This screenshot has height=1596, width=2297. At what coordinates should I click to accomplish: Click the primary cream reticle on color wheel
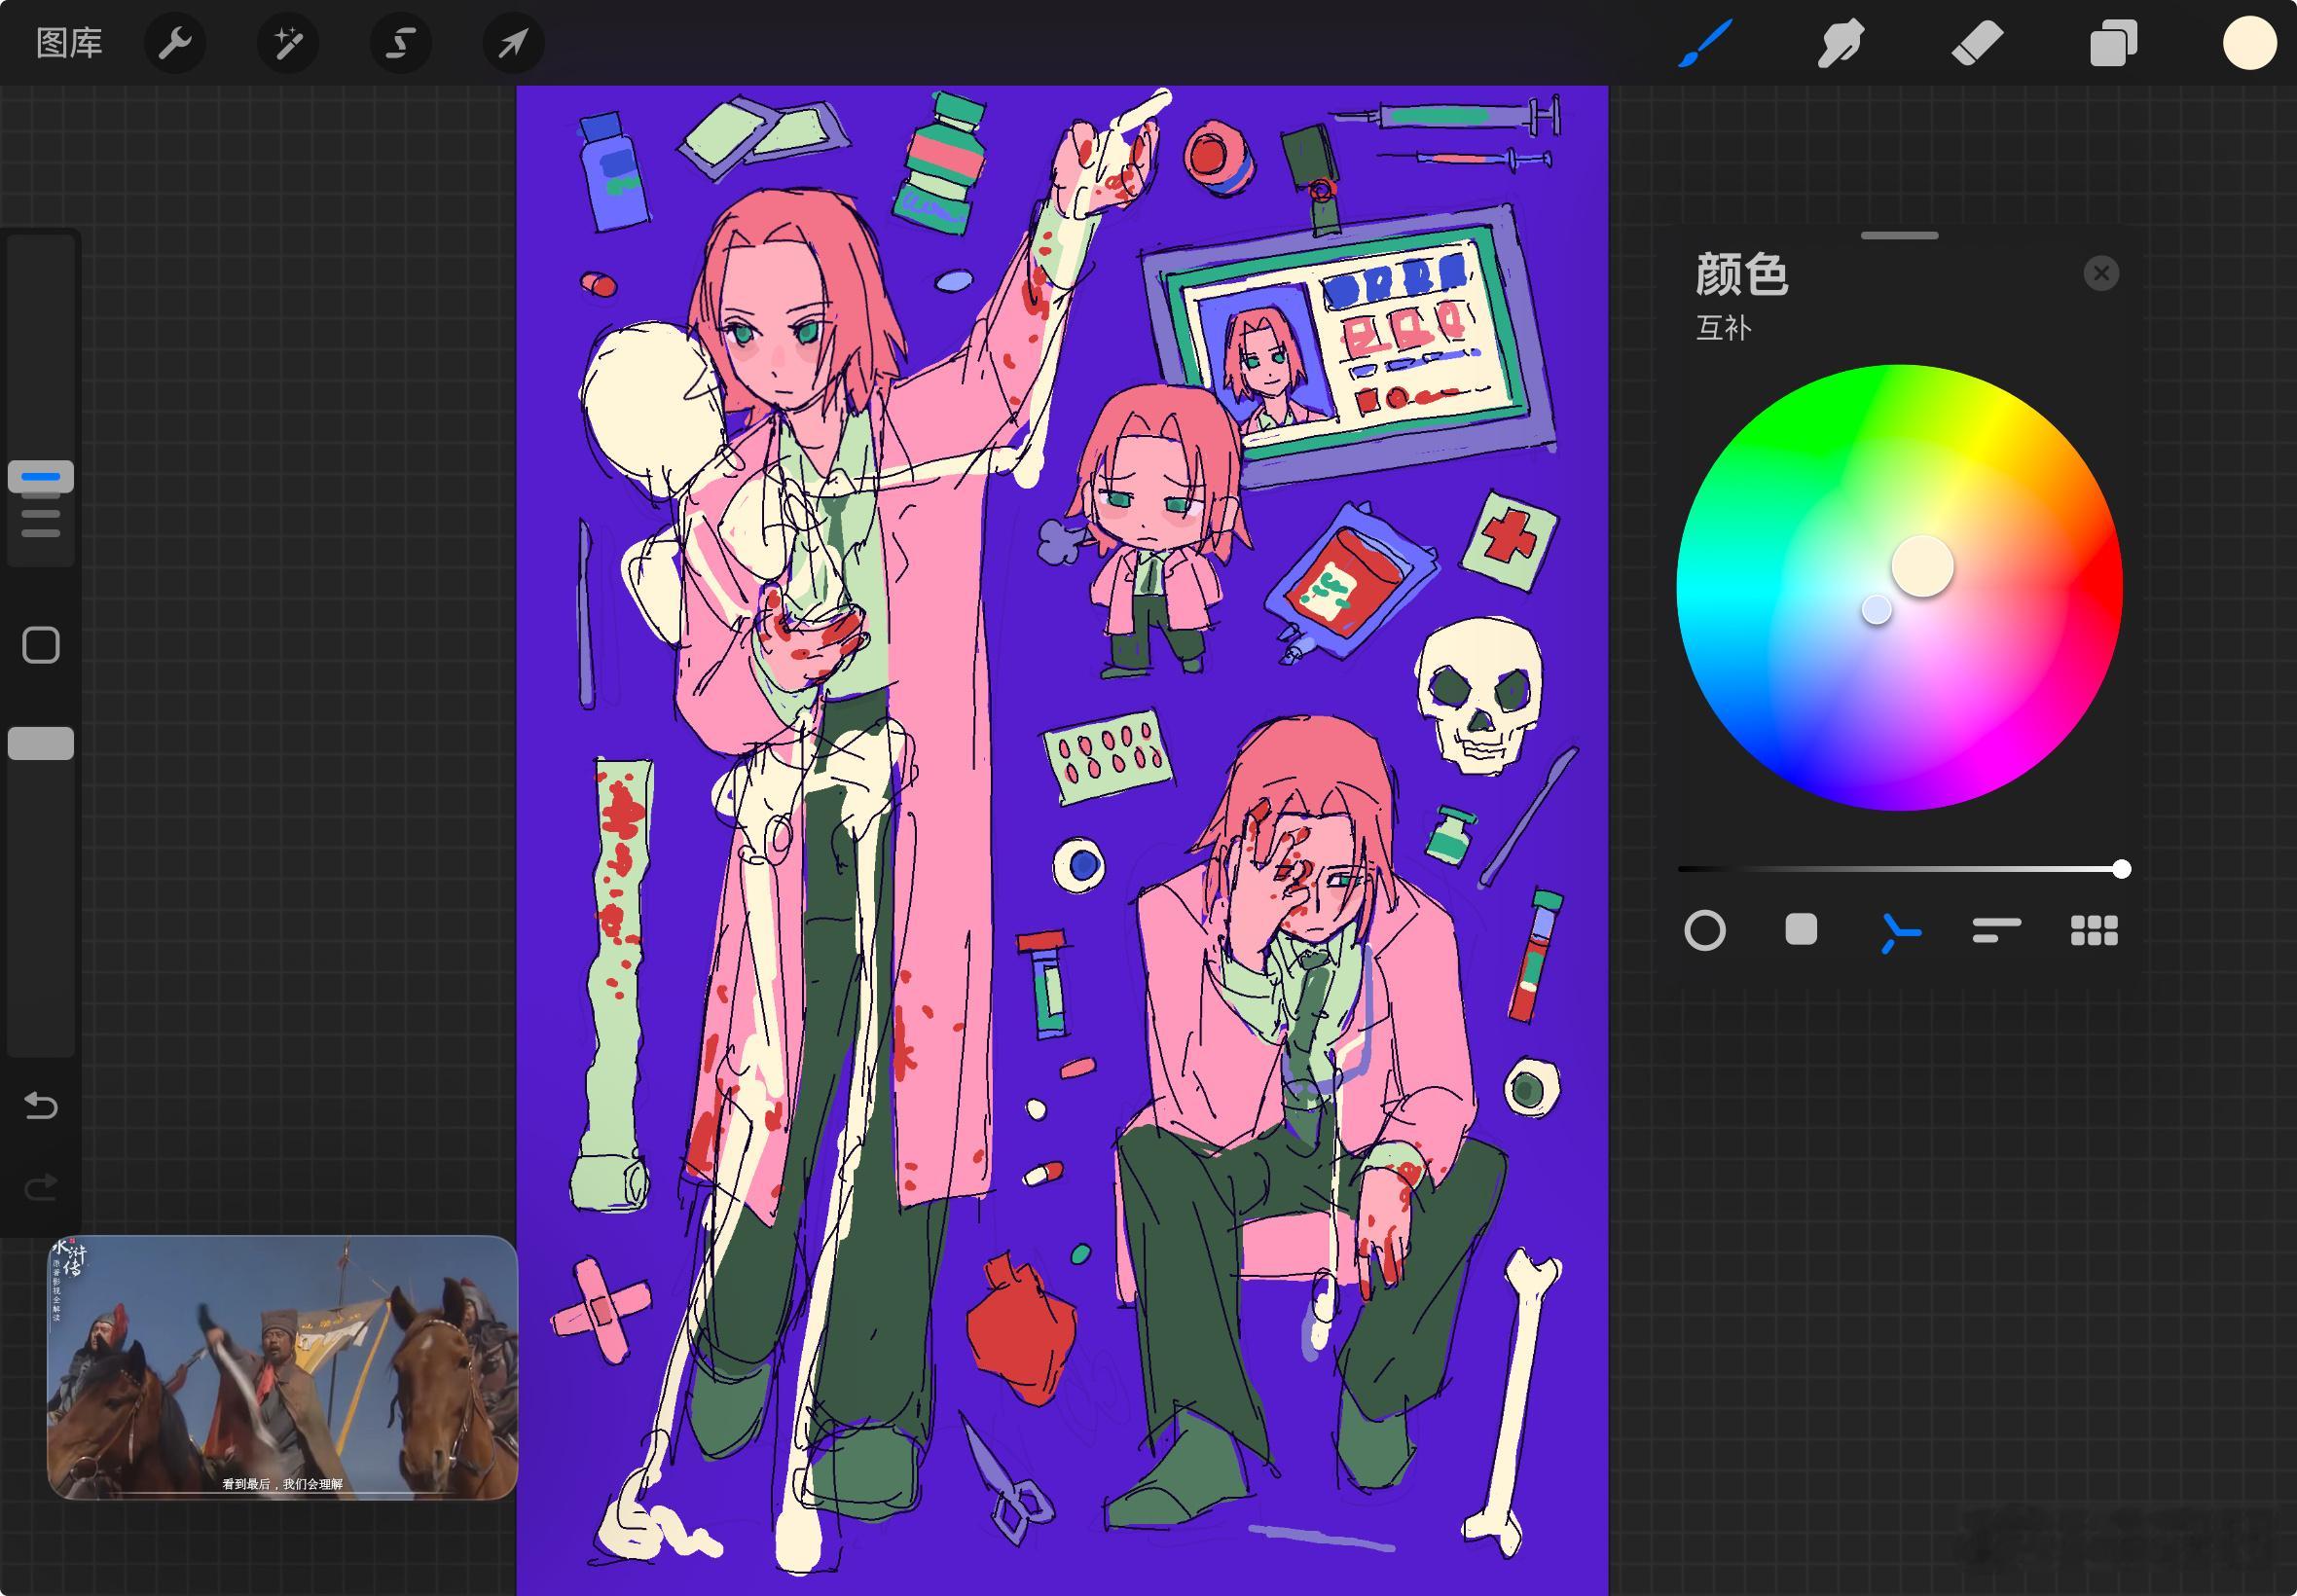tap(1922, 566)
